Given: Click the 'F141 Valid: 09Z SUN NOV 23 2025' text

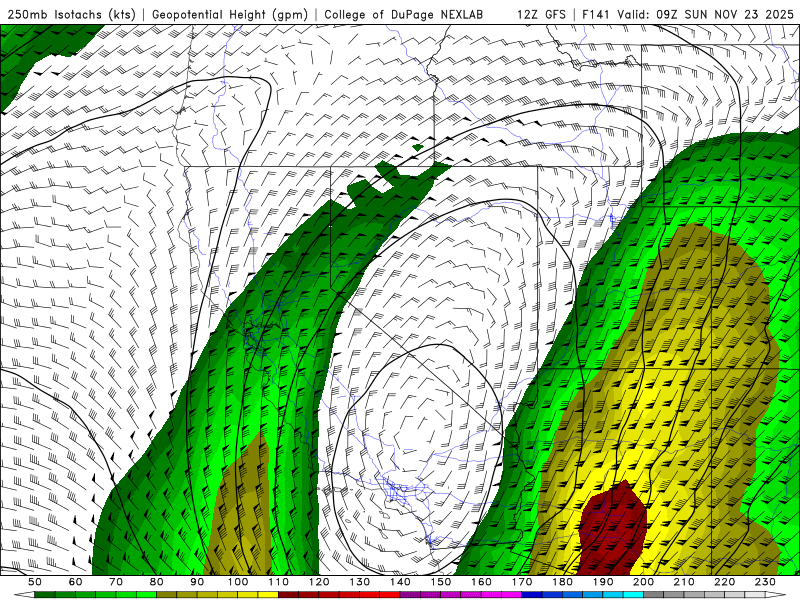Looking at the screenshot, I should (688, 15).
